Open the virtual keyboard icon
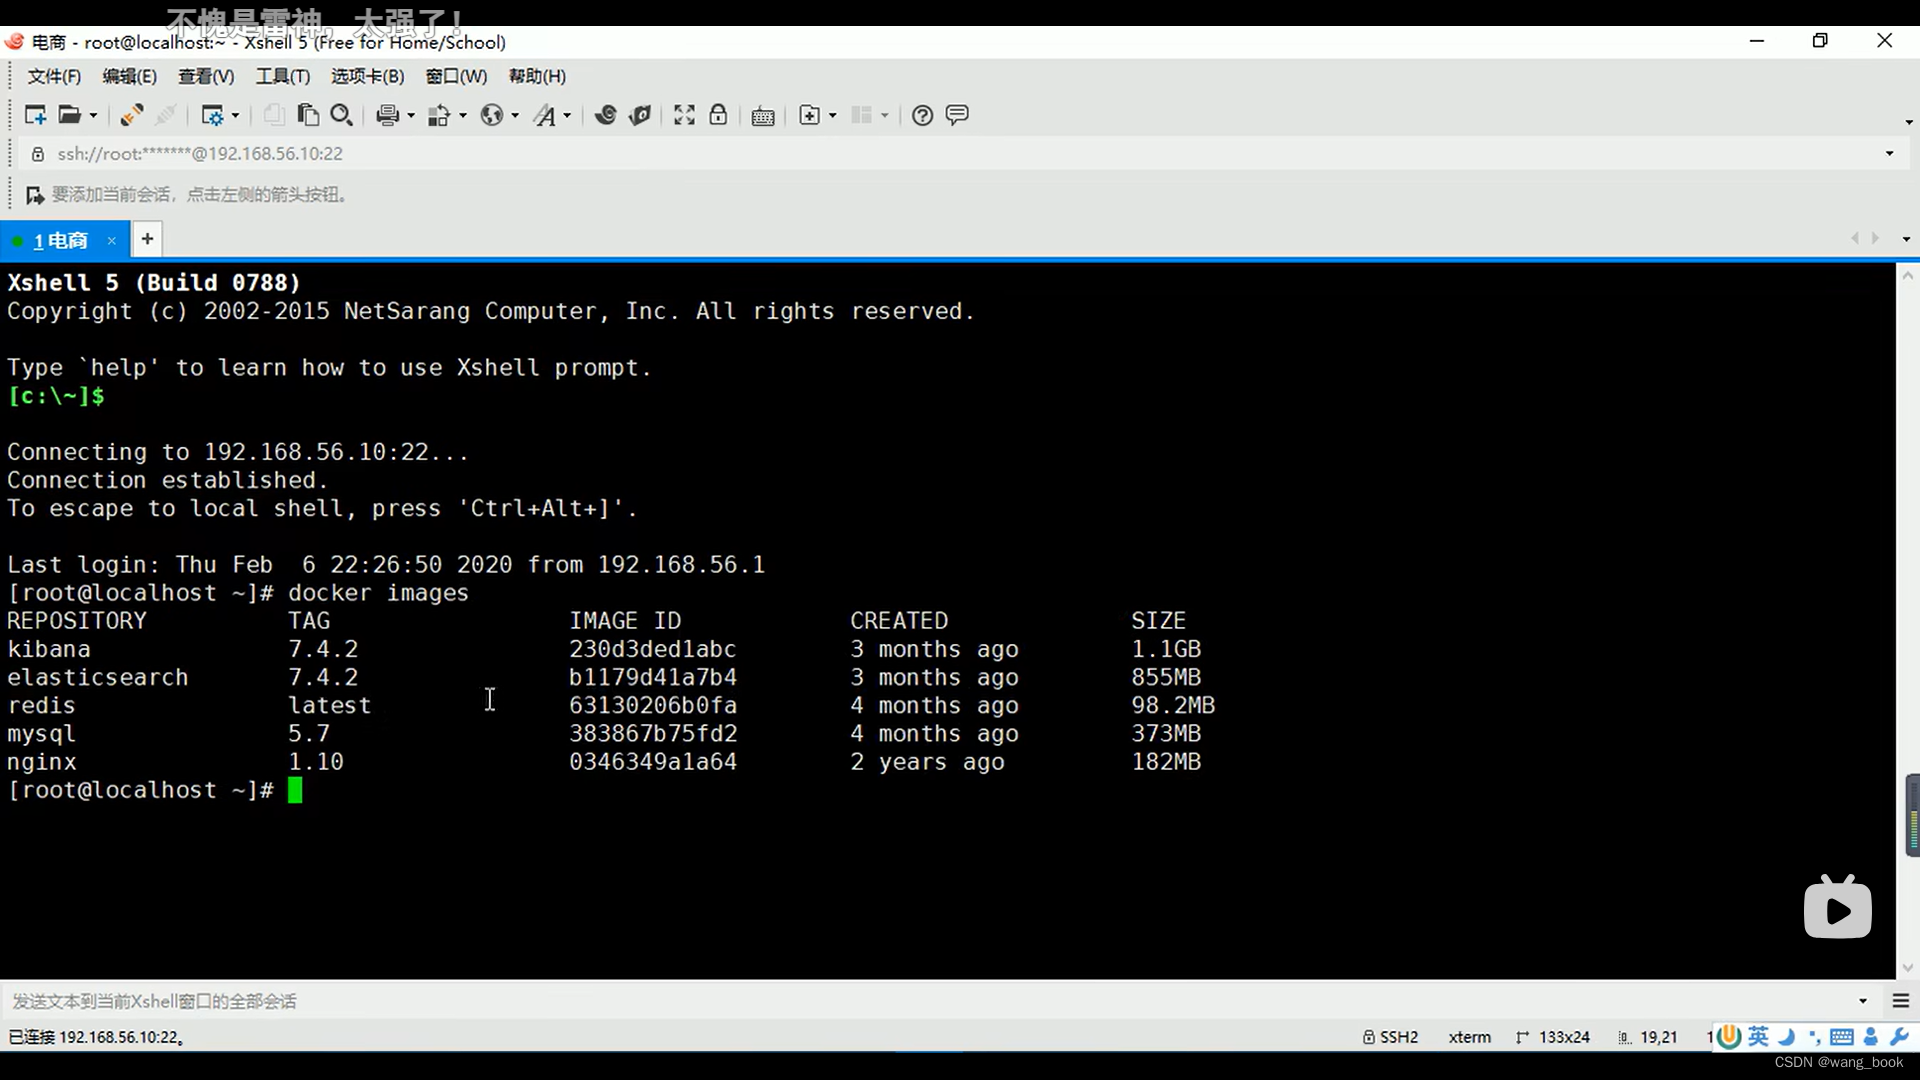This screenshot has height=1080, width=1920. coord(763,116)
